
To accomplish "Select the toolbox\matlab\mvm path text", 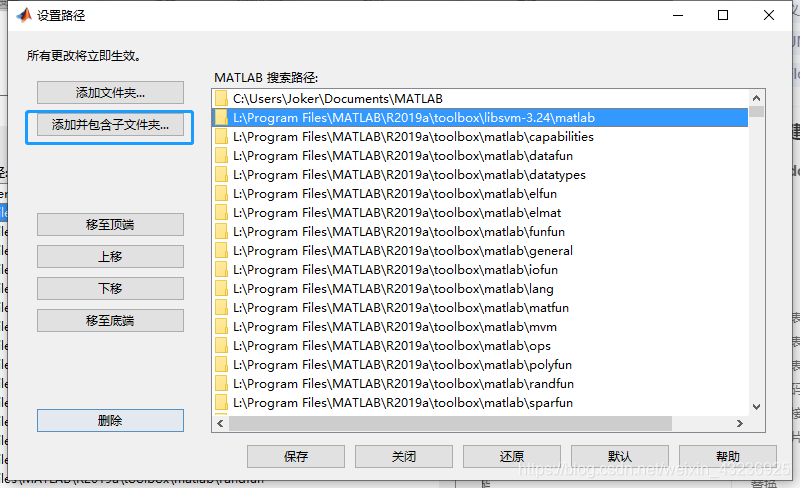I will [395, 327].
